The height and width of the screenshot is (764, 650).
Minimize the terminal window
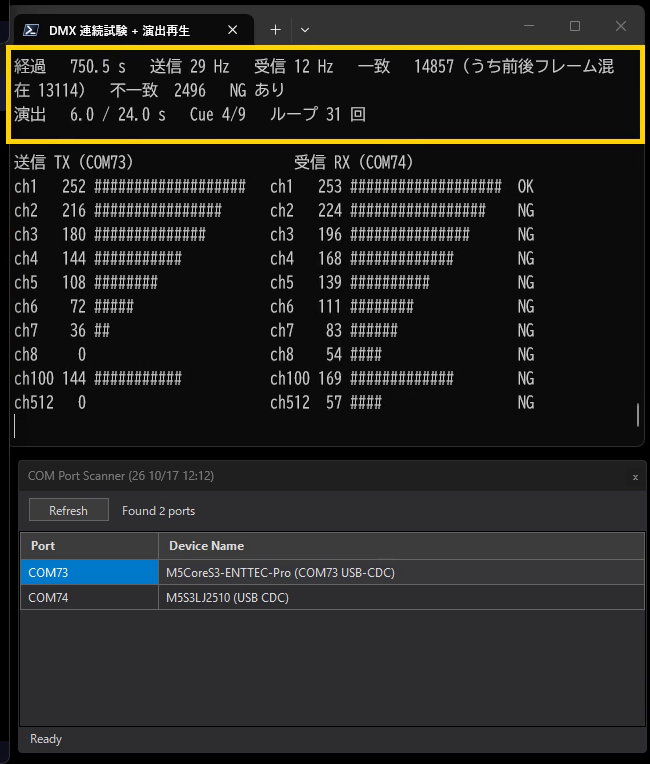click(529, 26)
